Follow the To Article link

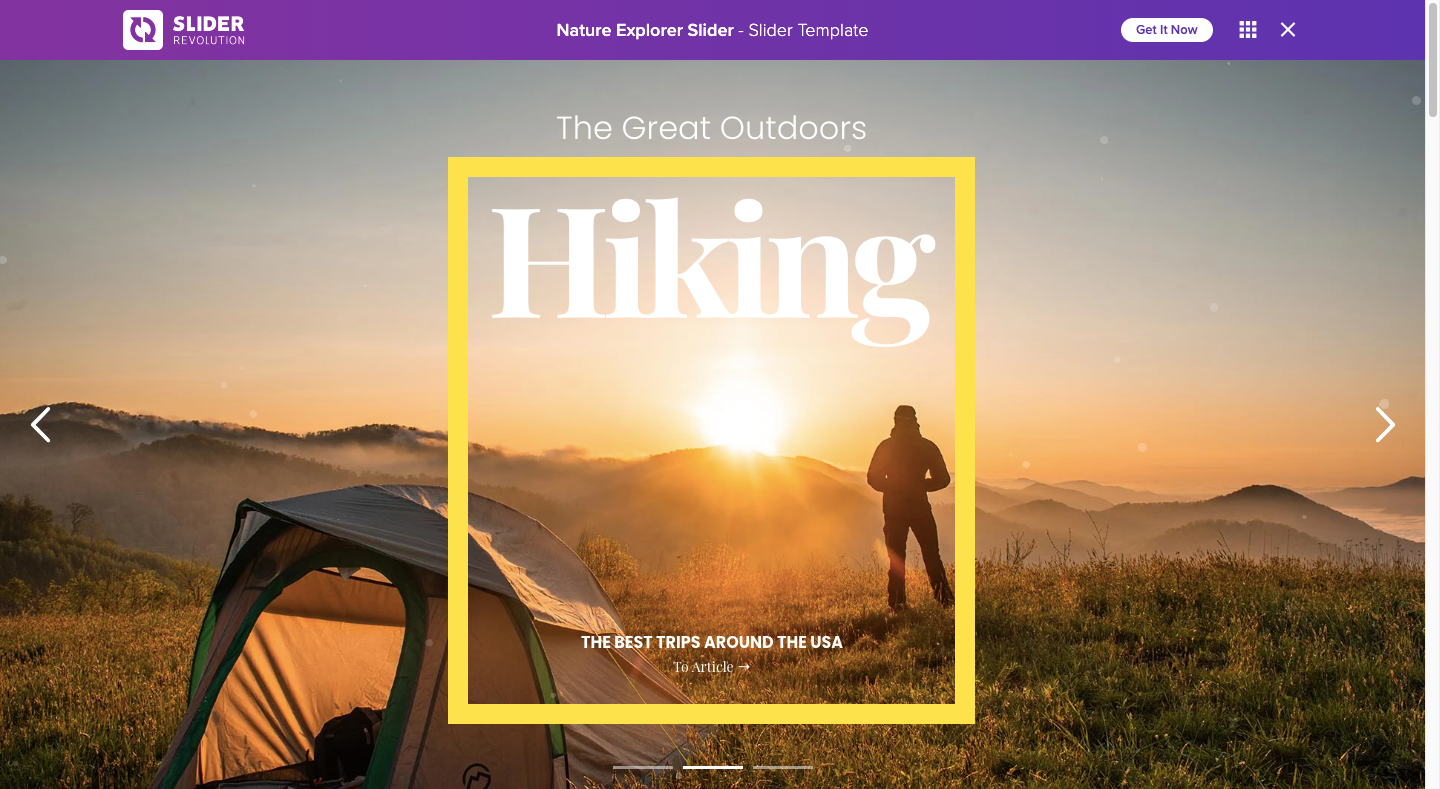click(x=711, y=667)
